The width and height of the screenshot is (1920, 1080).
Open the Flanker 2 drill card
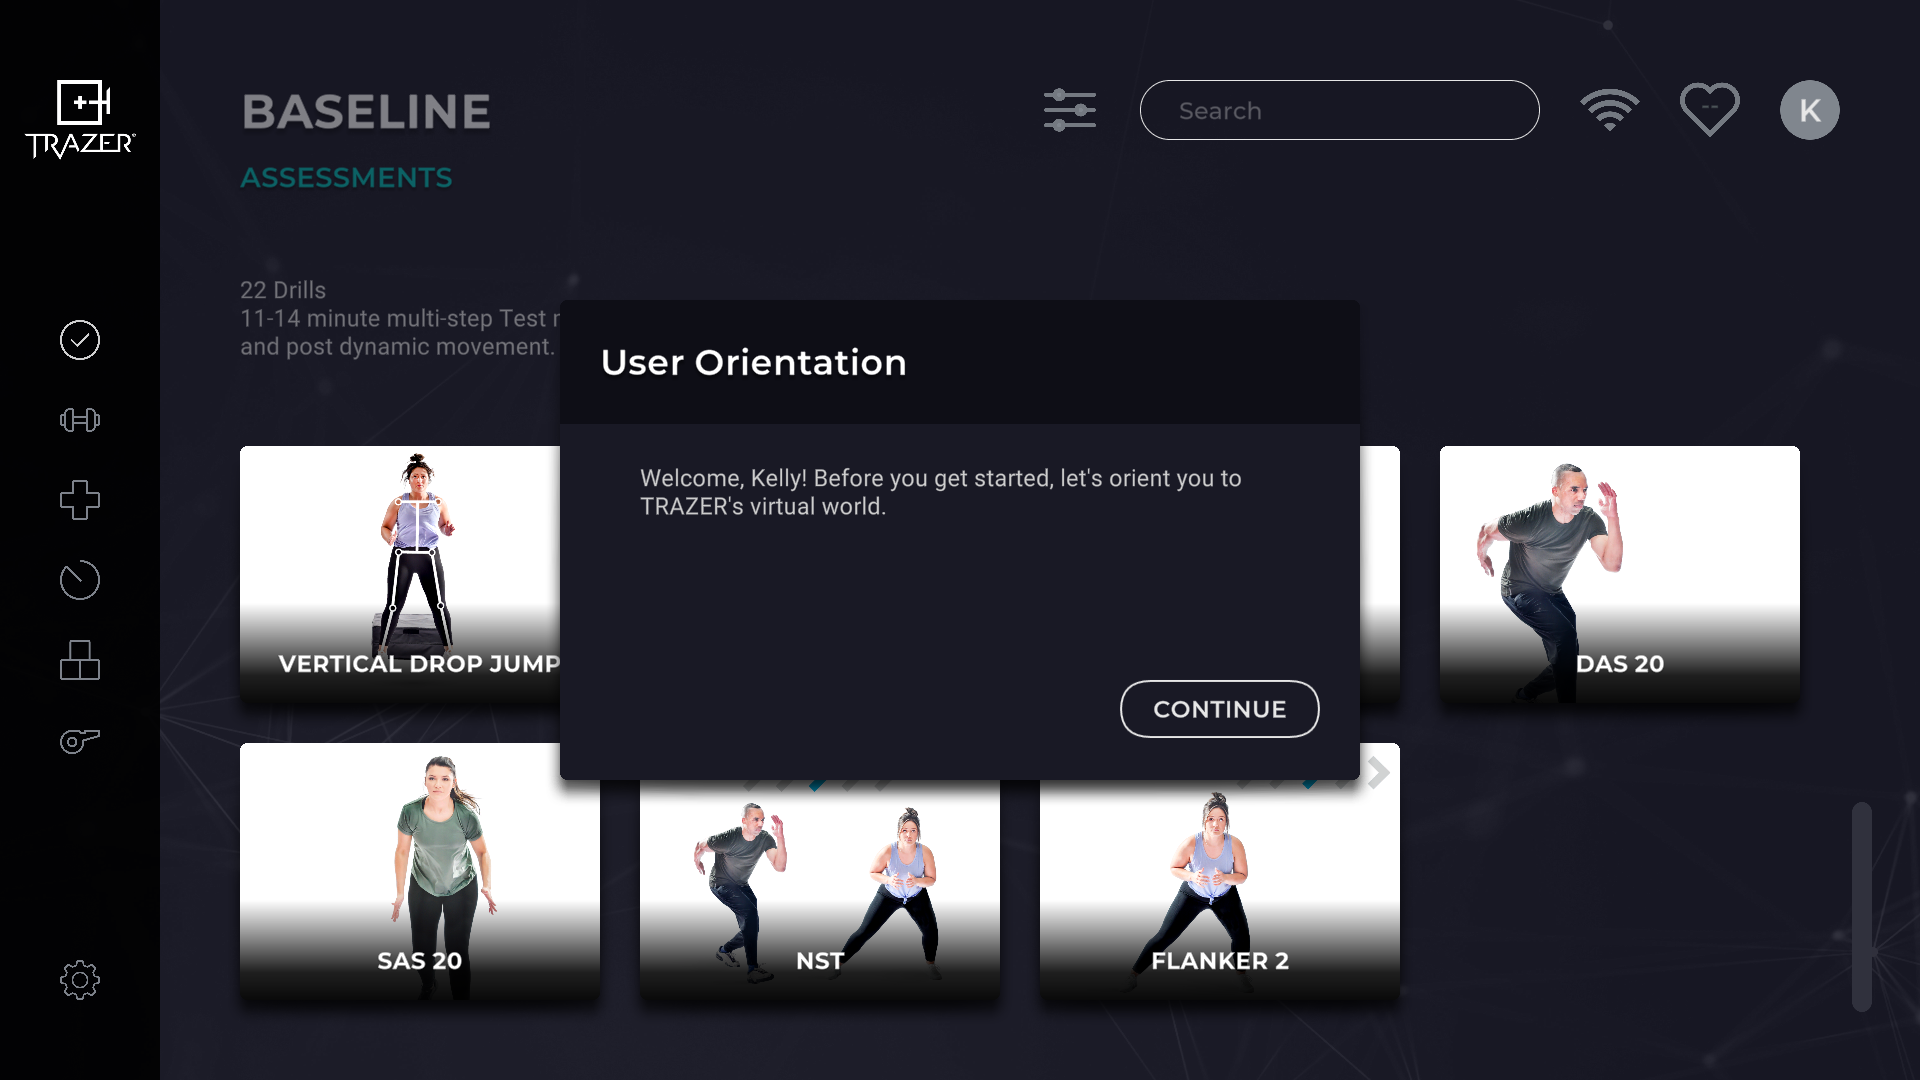1220,890
